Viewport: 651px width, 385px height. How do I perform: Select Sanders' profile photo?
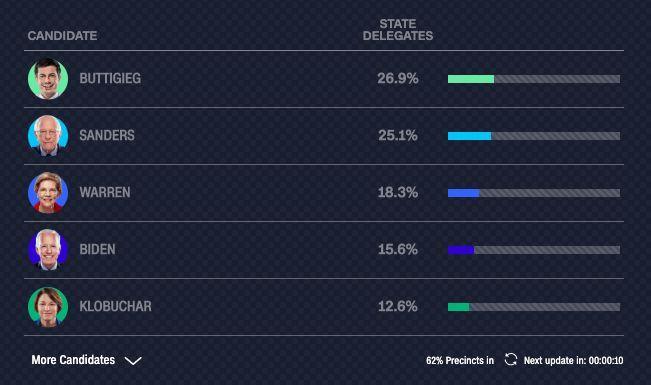click(x=48, y=136)
